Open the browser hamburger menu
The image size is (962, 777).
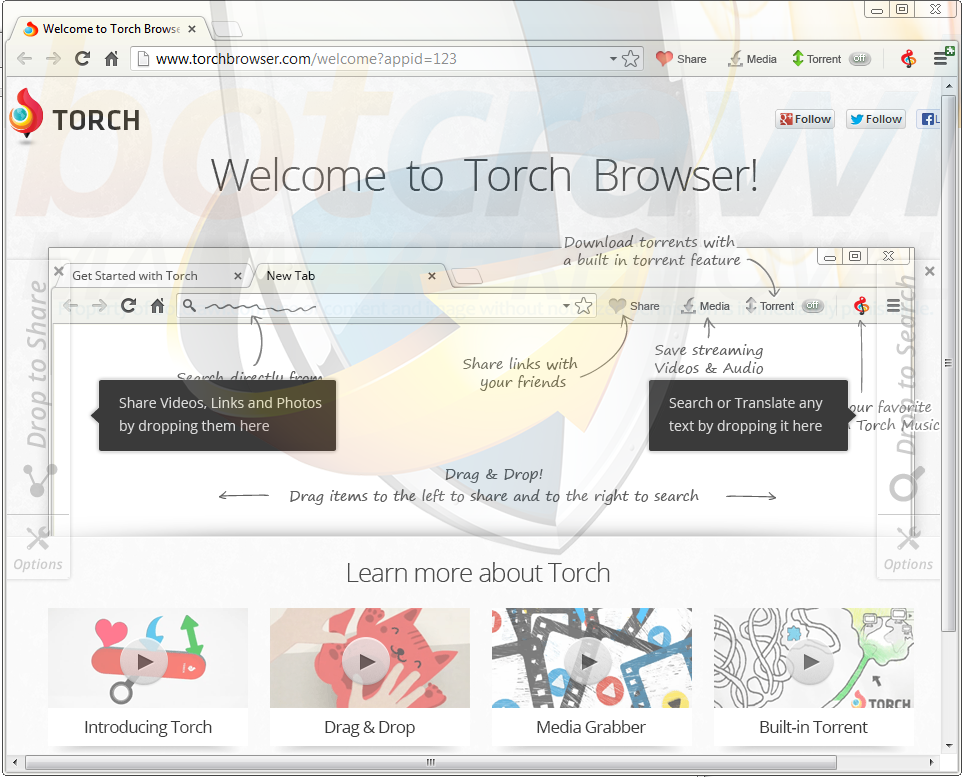point(941,59)
